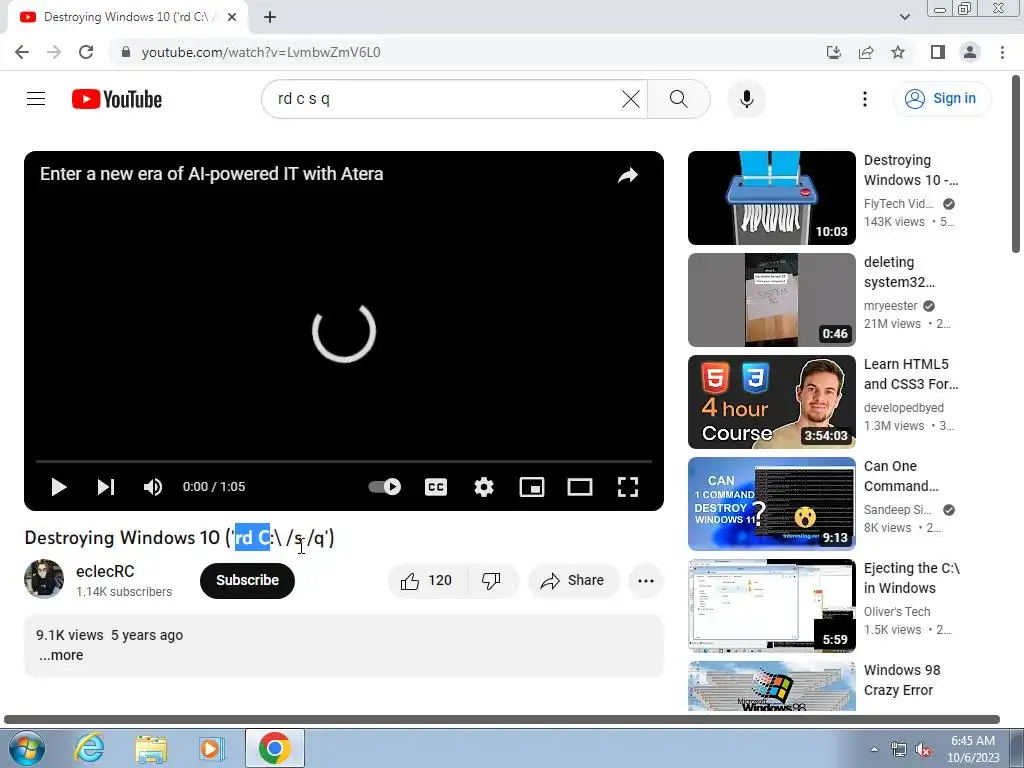Image resolution: width=1024 pixels, height=768 pixels.
Task: Click the video progress bar
Action: (x=344, y=461)
